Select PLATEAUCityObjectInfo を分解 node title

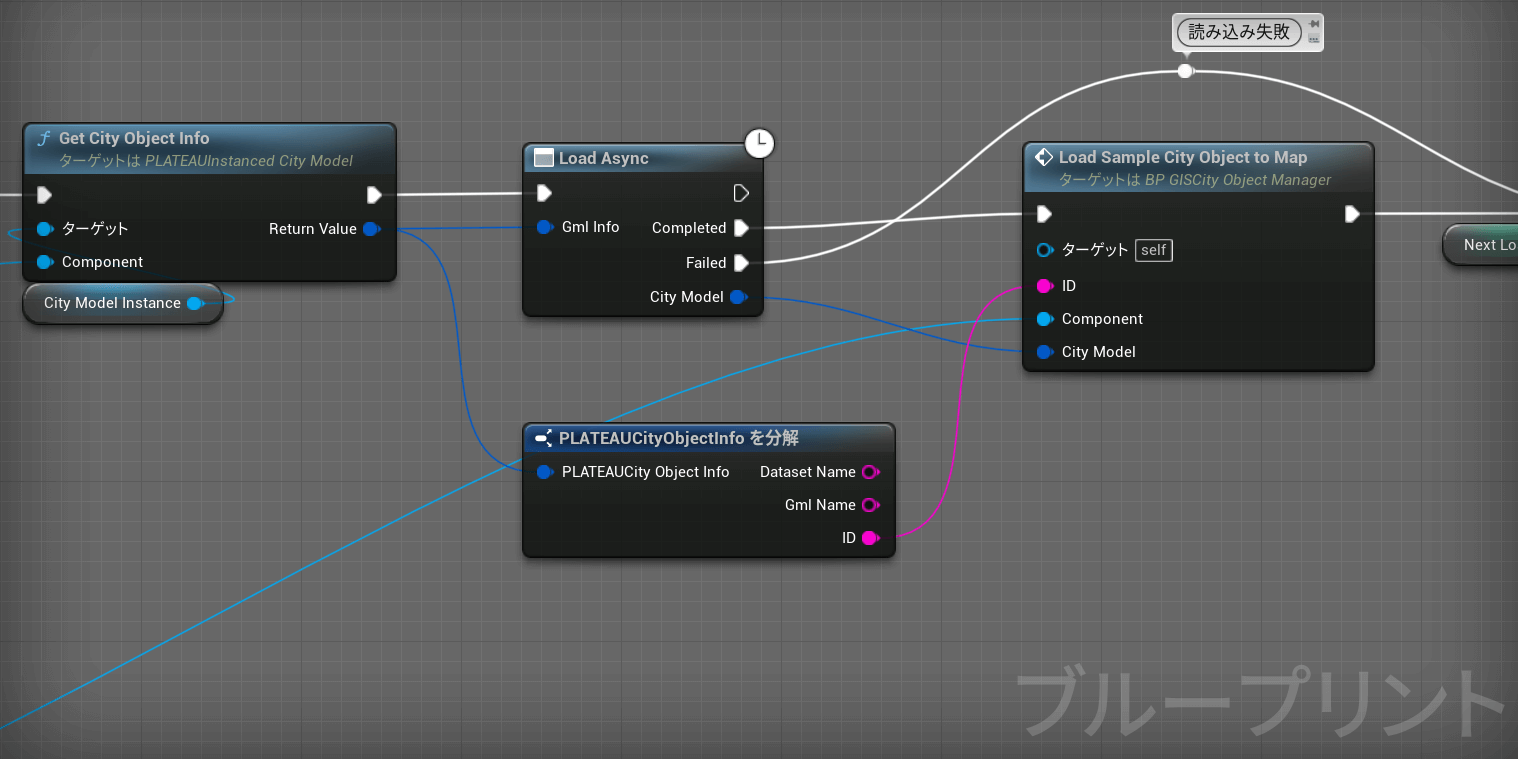(679, 438)
